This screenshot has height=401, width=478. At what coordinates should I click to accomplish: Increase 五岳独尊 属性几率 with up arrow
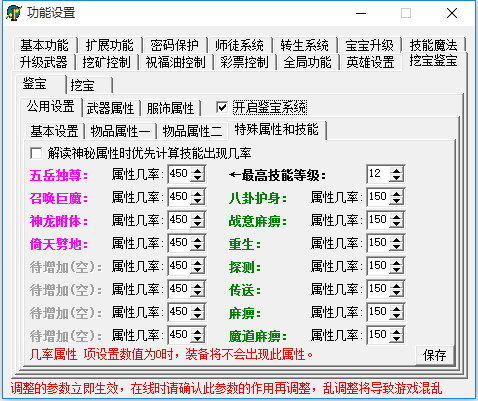197,170
